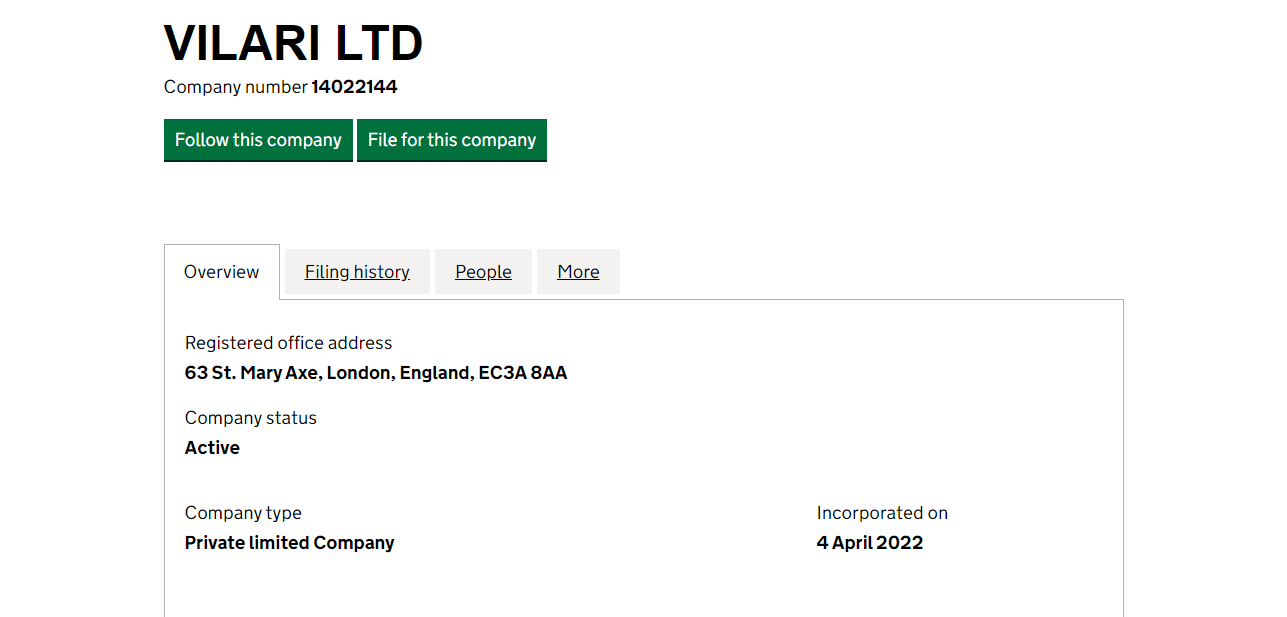Screen dimensions: 1287x617
Task: Click '63 St. Mary Axe' street text
Action: [252, 373]
